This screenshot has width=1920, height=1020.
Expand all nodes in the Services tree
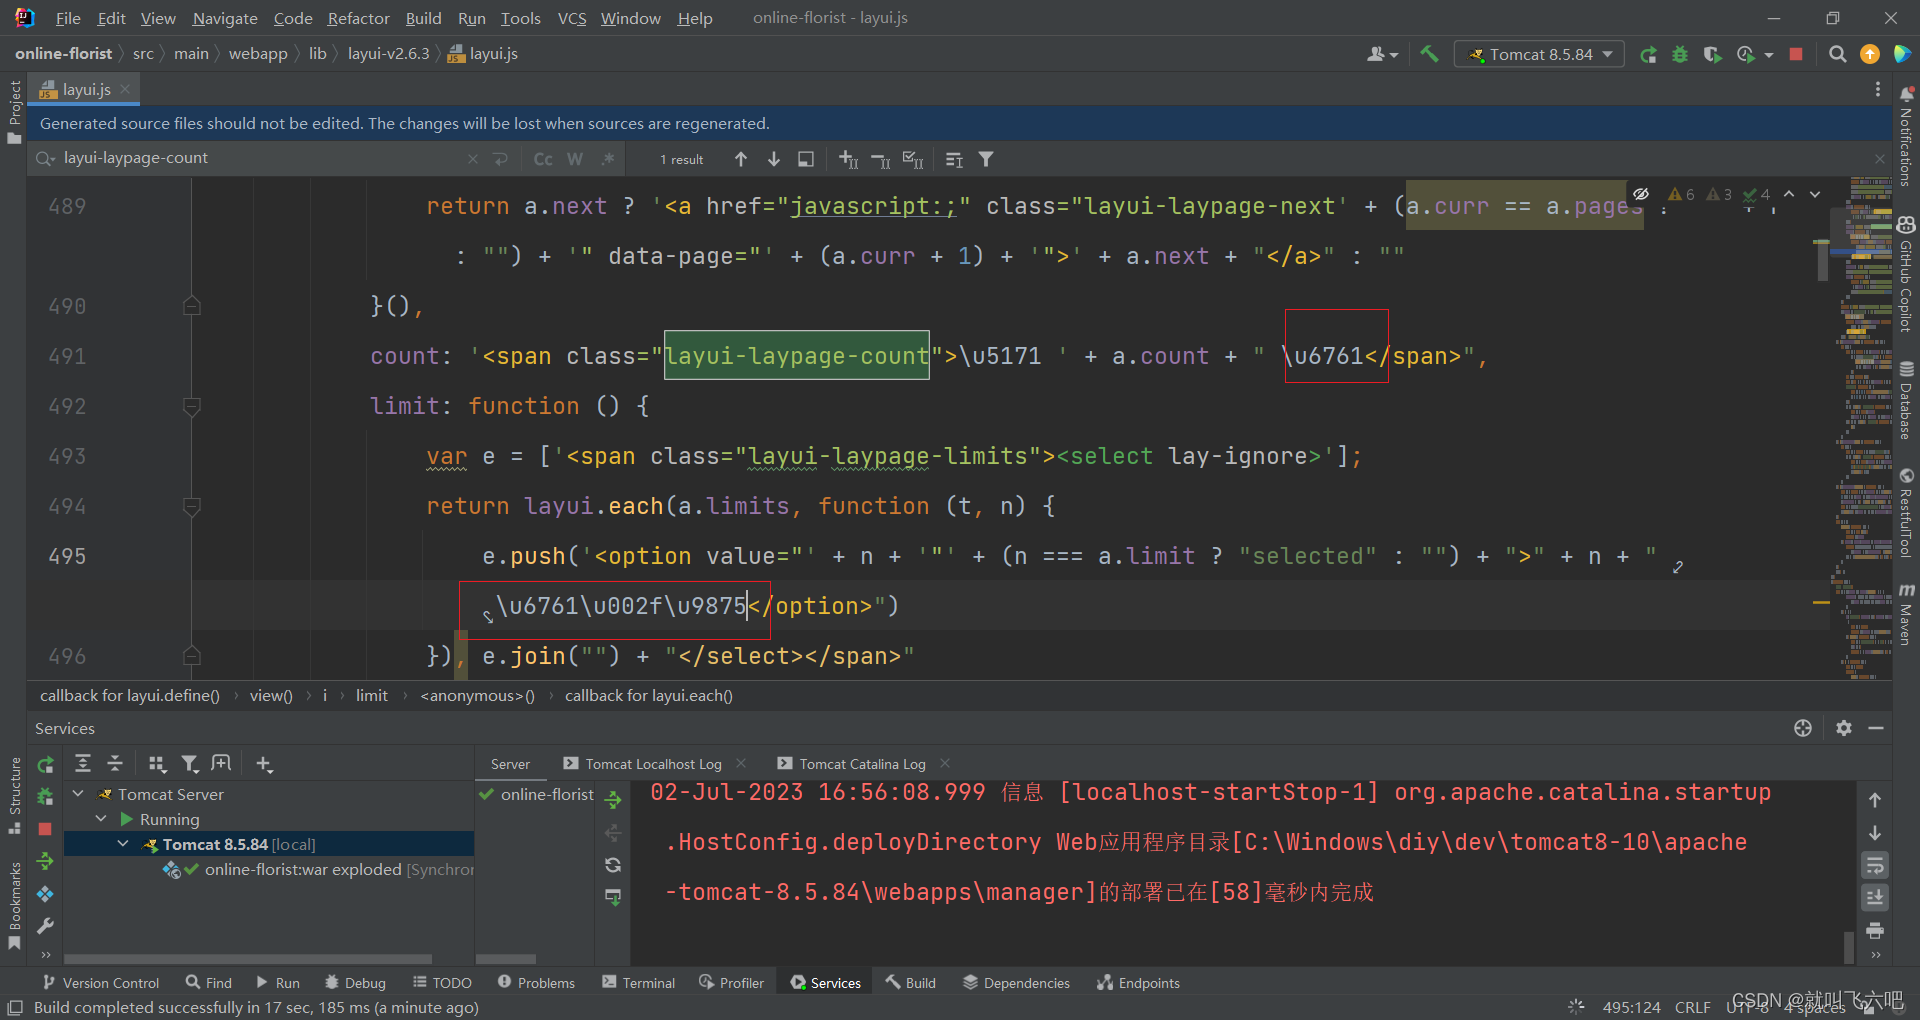83,764
